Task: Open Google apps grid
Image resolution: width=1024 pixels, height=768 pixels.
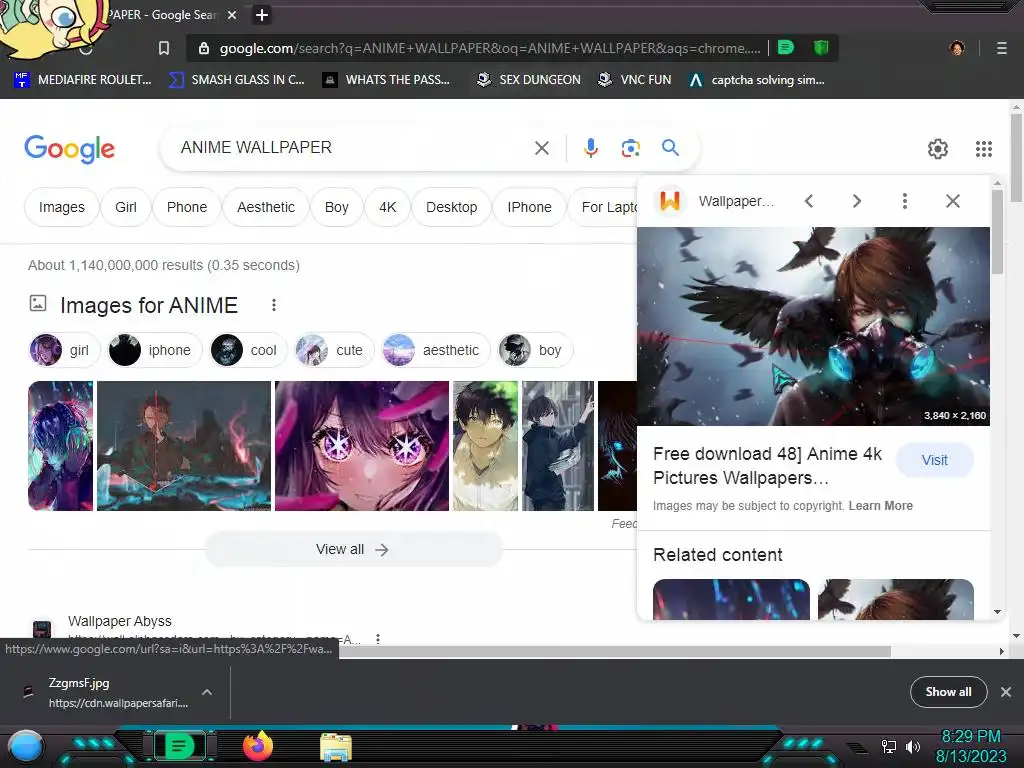Action: (984, 149)
